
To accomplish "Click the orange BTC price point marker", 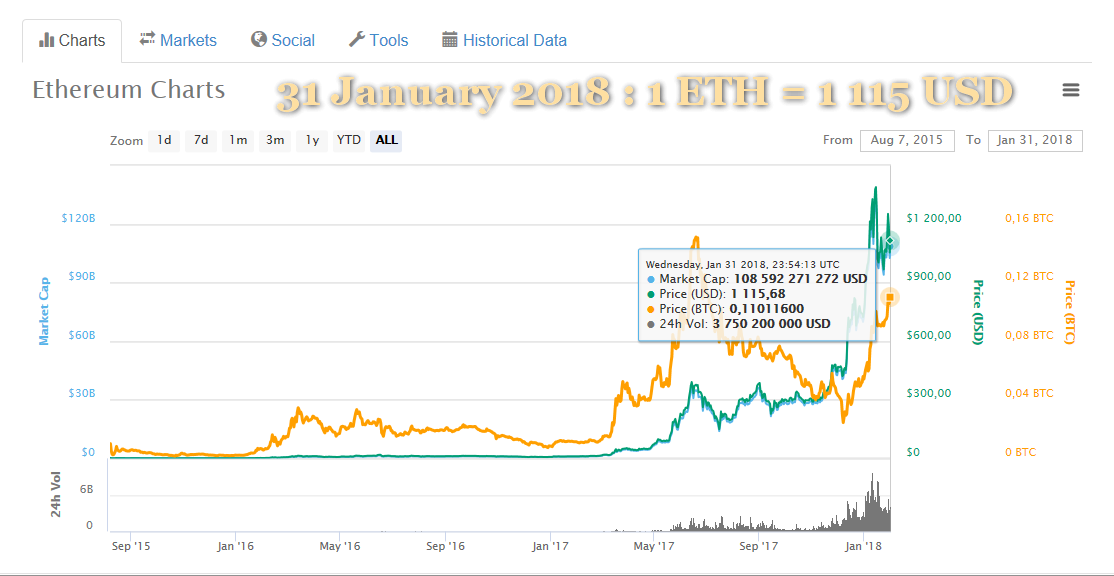I will click(889, 298).
